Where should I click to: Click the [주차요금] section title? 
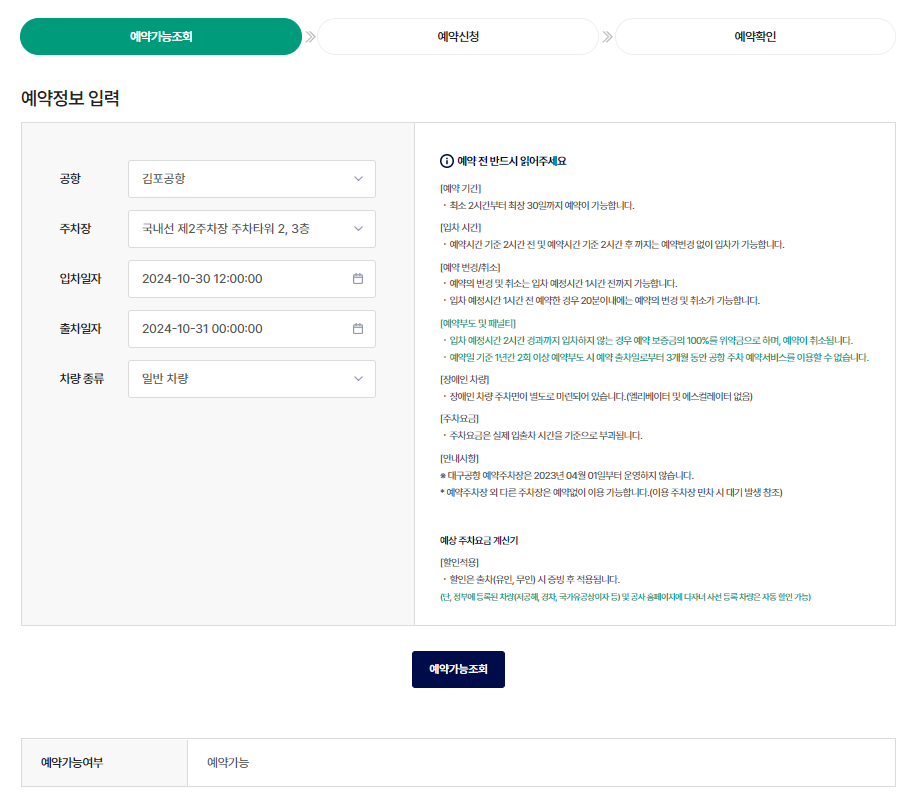point(459,419)
